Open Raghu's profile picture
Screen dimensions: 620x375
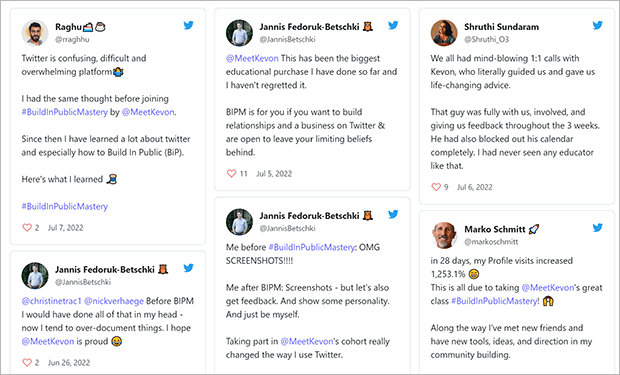point(35,33)
